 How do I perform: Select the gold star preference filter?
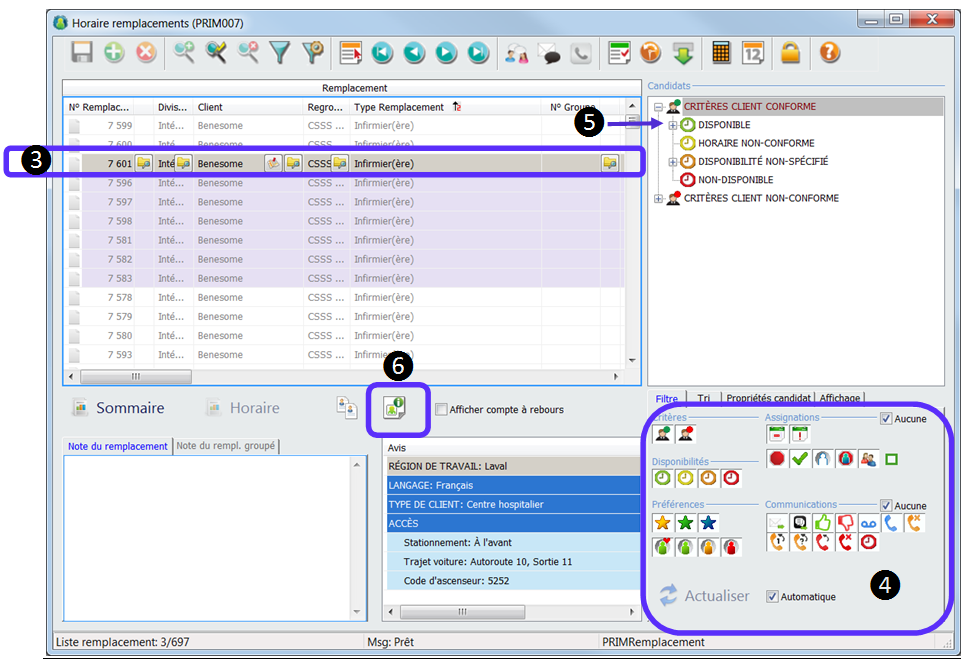662,522
